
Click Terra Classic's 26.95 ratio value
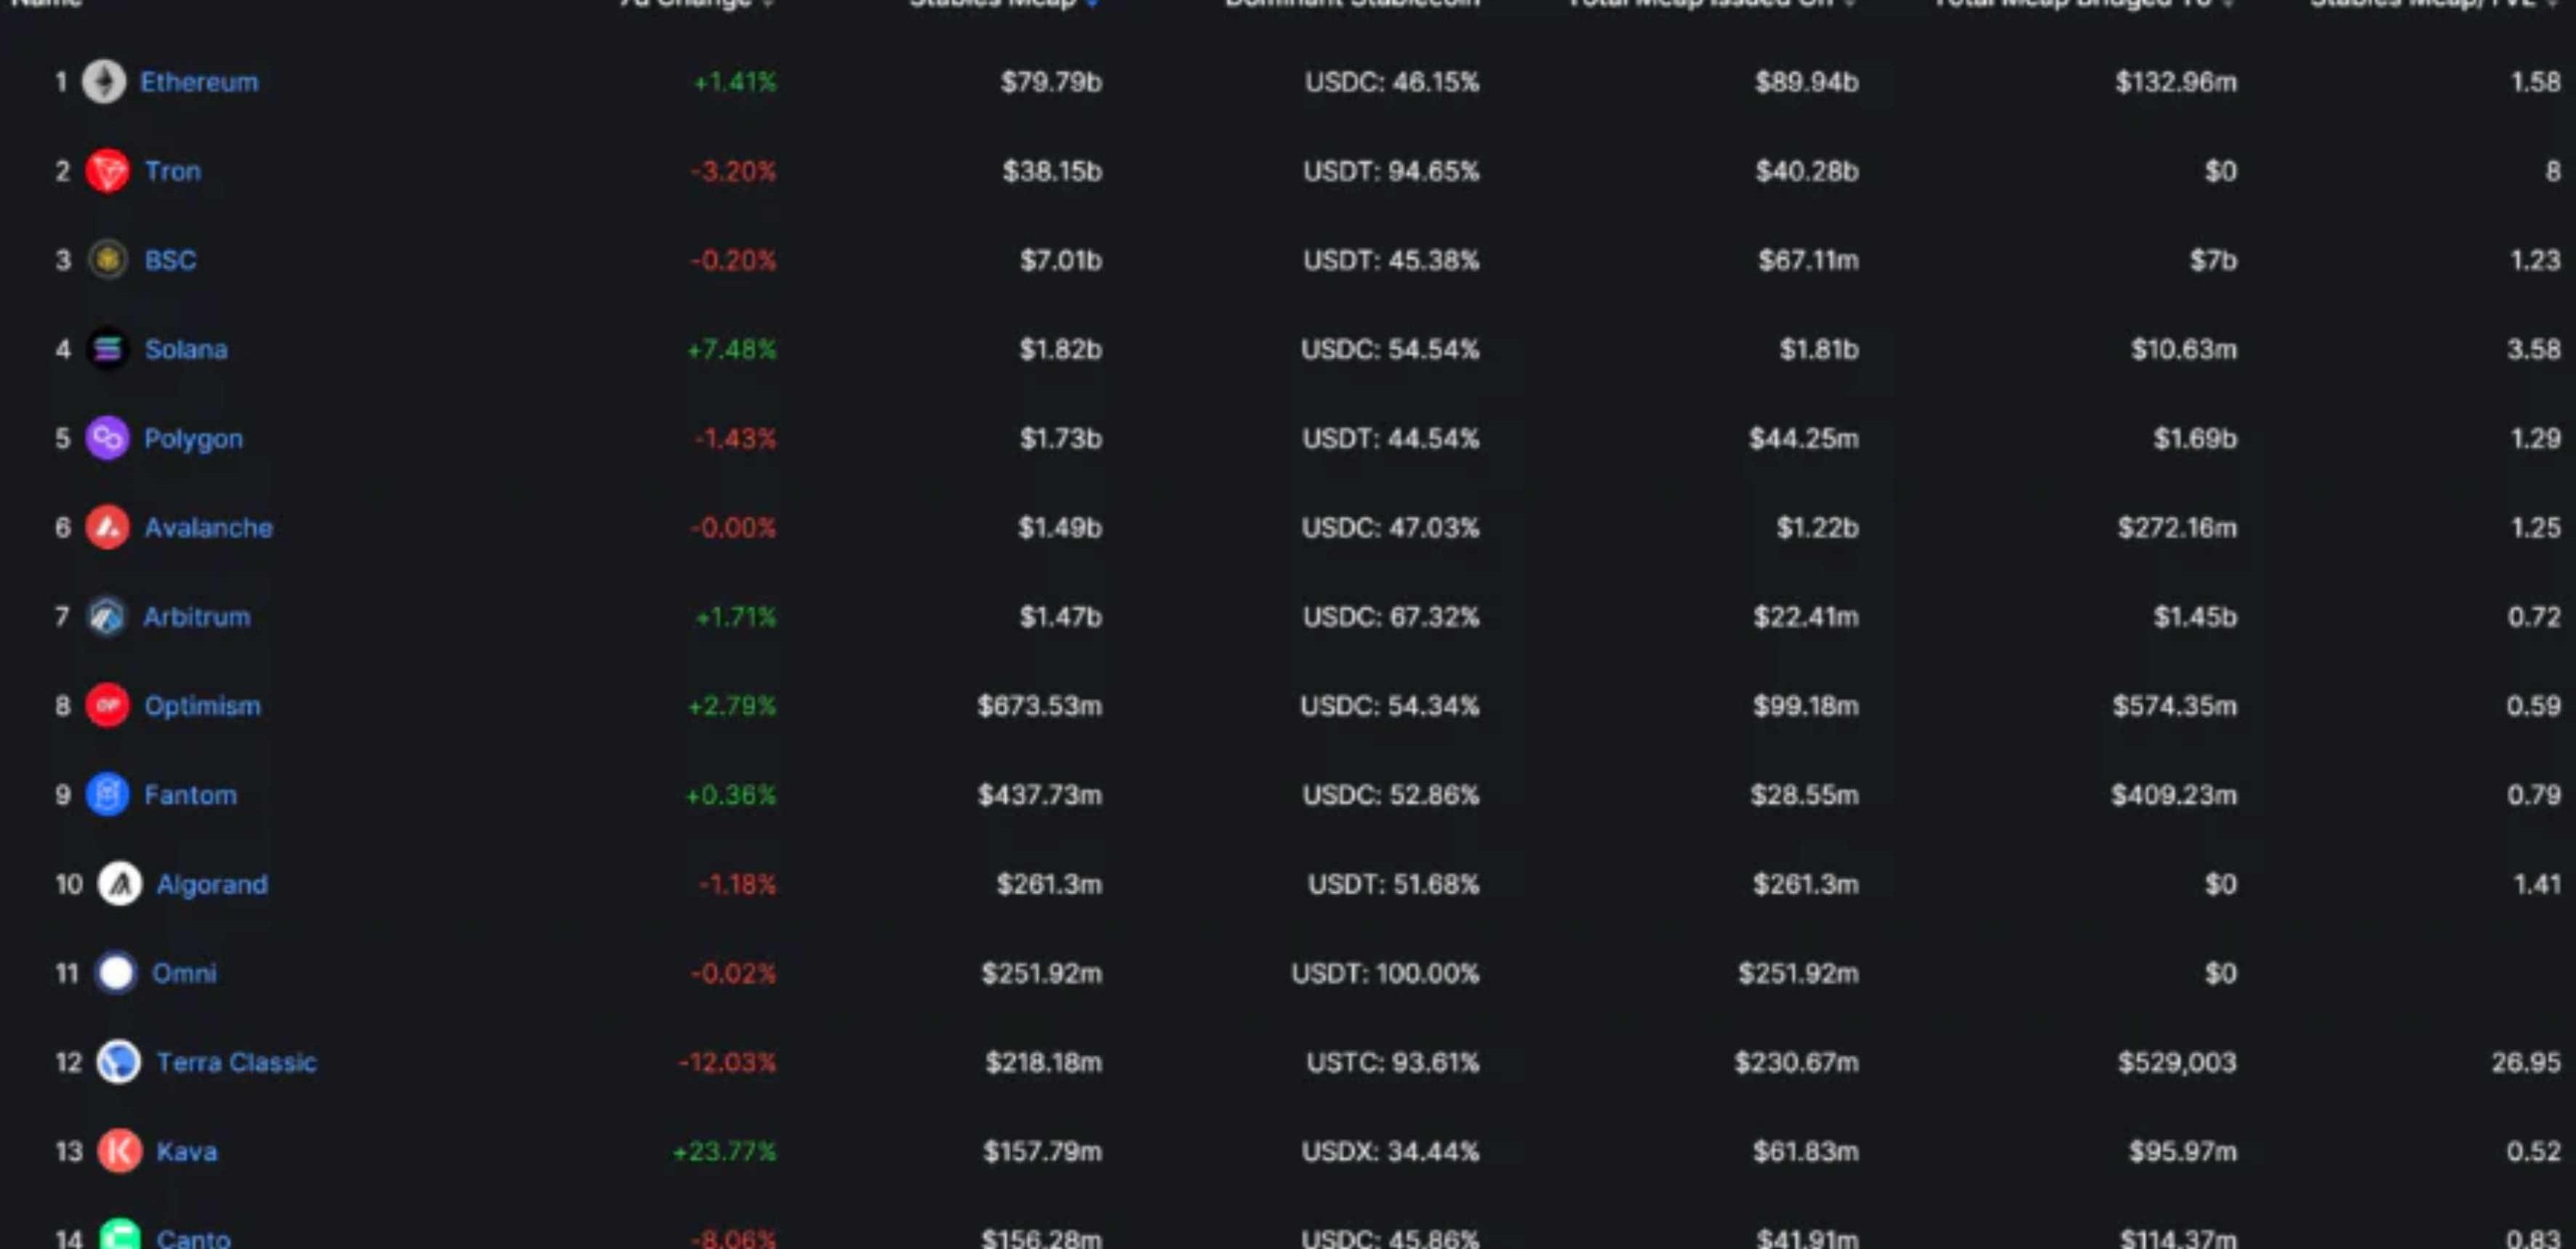point(2525,1062)
